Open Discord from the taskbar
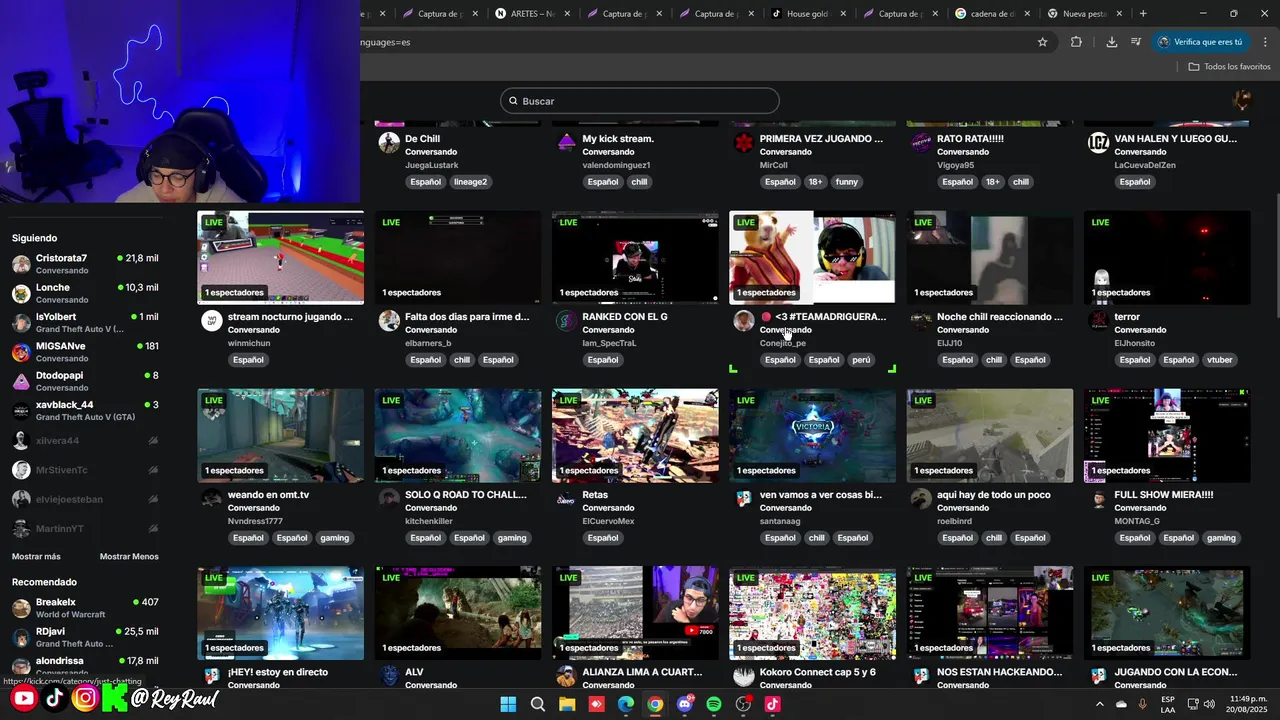1280x720 pixels. coord(685,704)
